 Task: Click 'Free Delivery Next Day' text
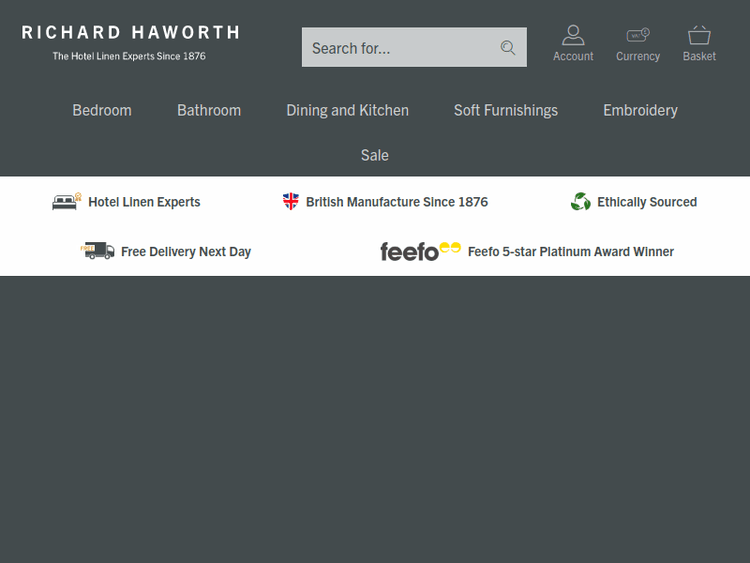(x=186, y=252)
